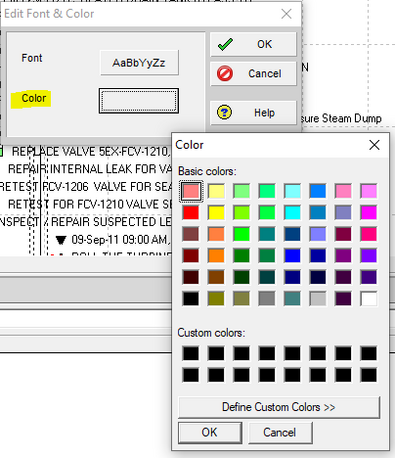Select the 'REPLACE VALVE 5EX-FCV-1210' activity text
This screenshot has height=458, width=395.
coord(92,152)
